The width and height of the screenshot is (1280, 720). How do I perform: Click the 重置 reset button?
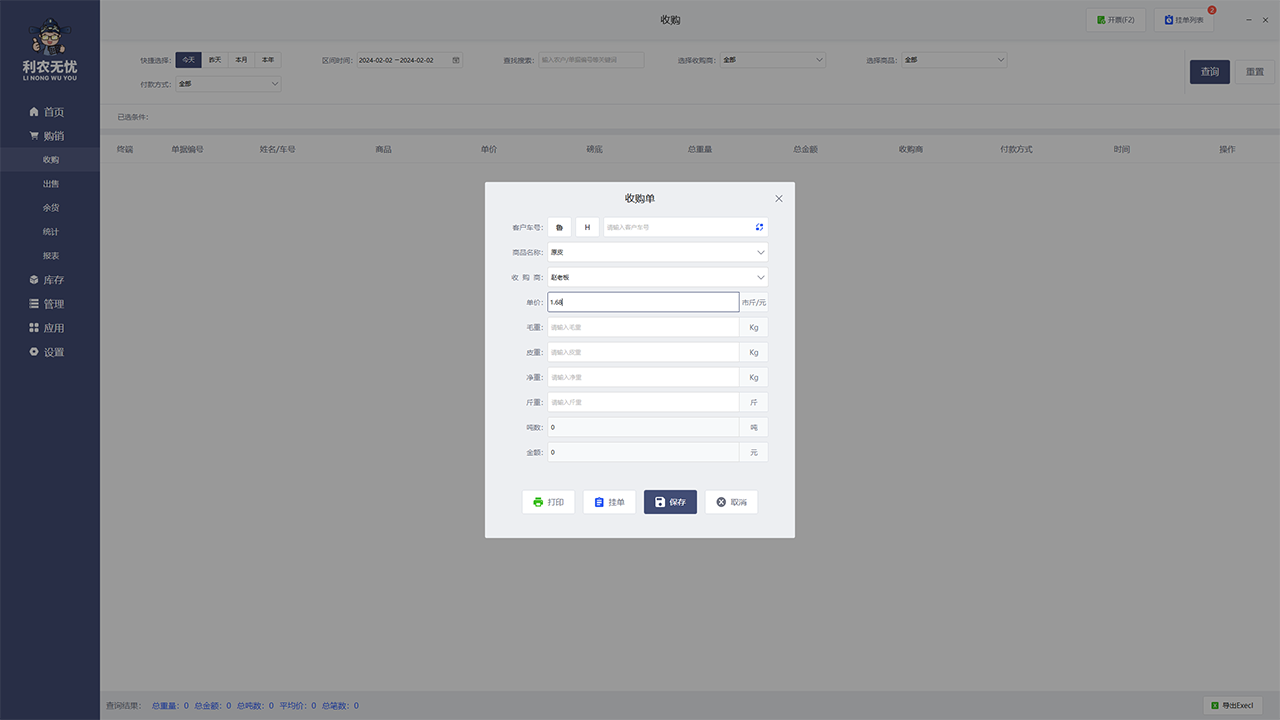point(1255,72)
